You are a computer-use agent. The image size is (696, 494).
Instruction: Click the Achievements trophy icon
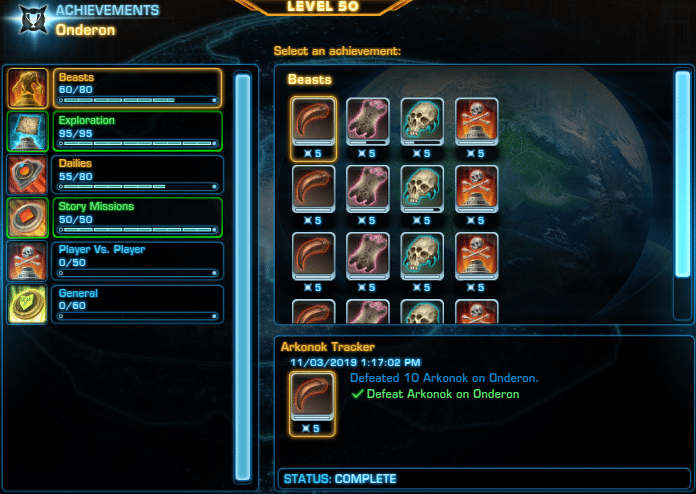tap(33, 20)
